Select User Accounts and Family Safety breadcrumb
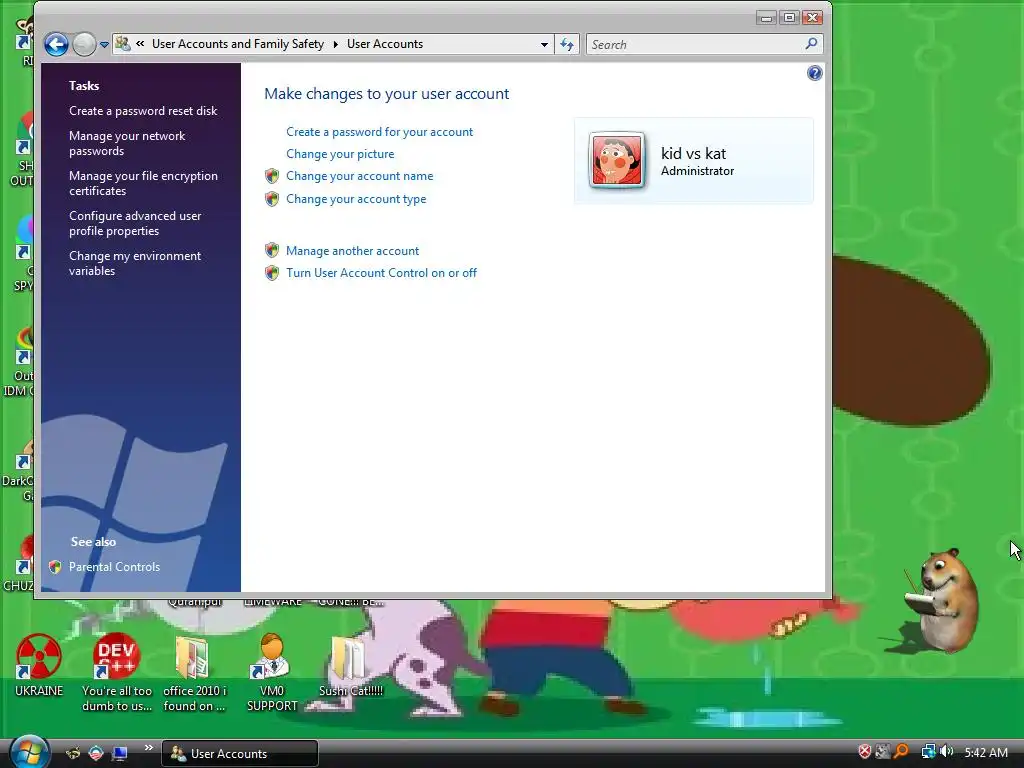Image resolution: width=1024 pixels, height=768 pixels. [238, 44]
